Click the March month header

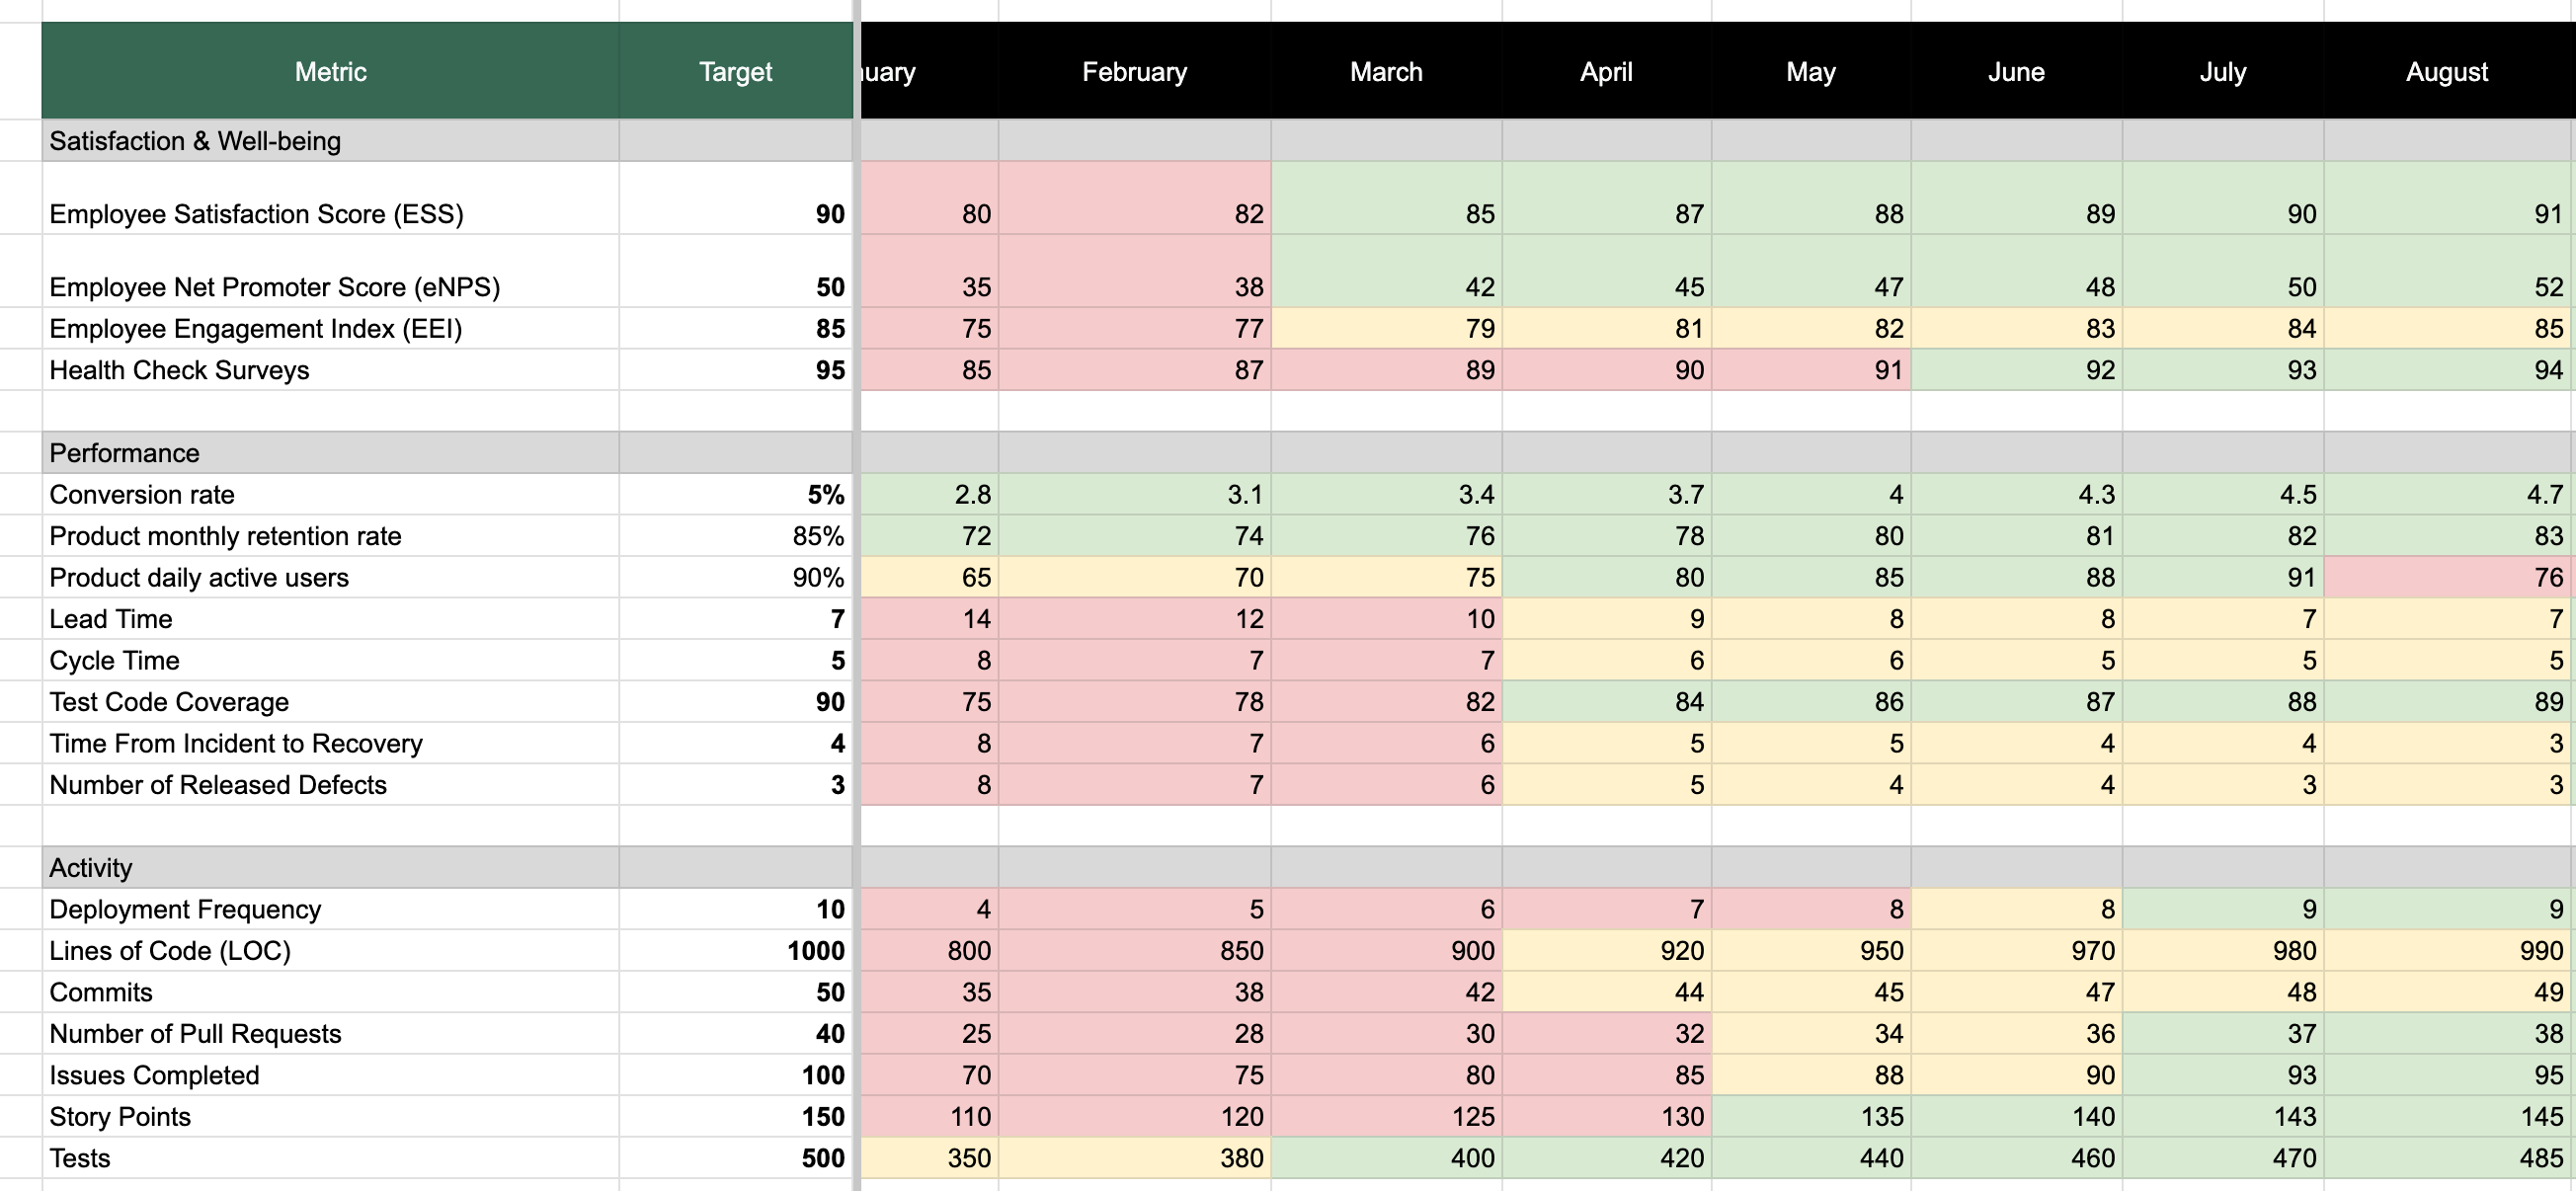pyautogui.click(x=1386, y=71)
